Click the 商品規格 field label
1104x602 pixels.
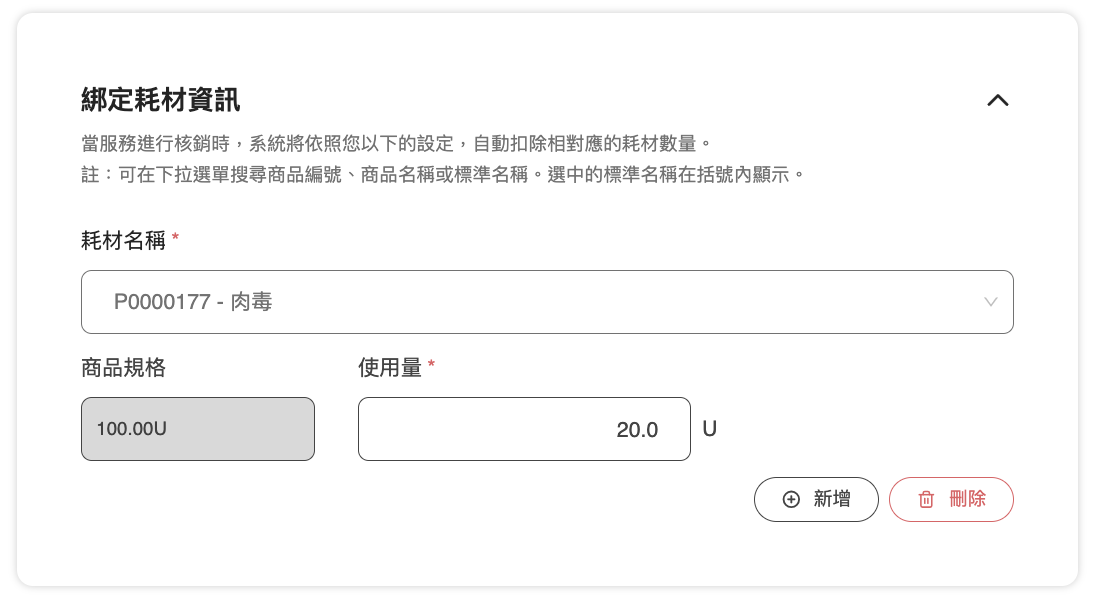[123, 368]
